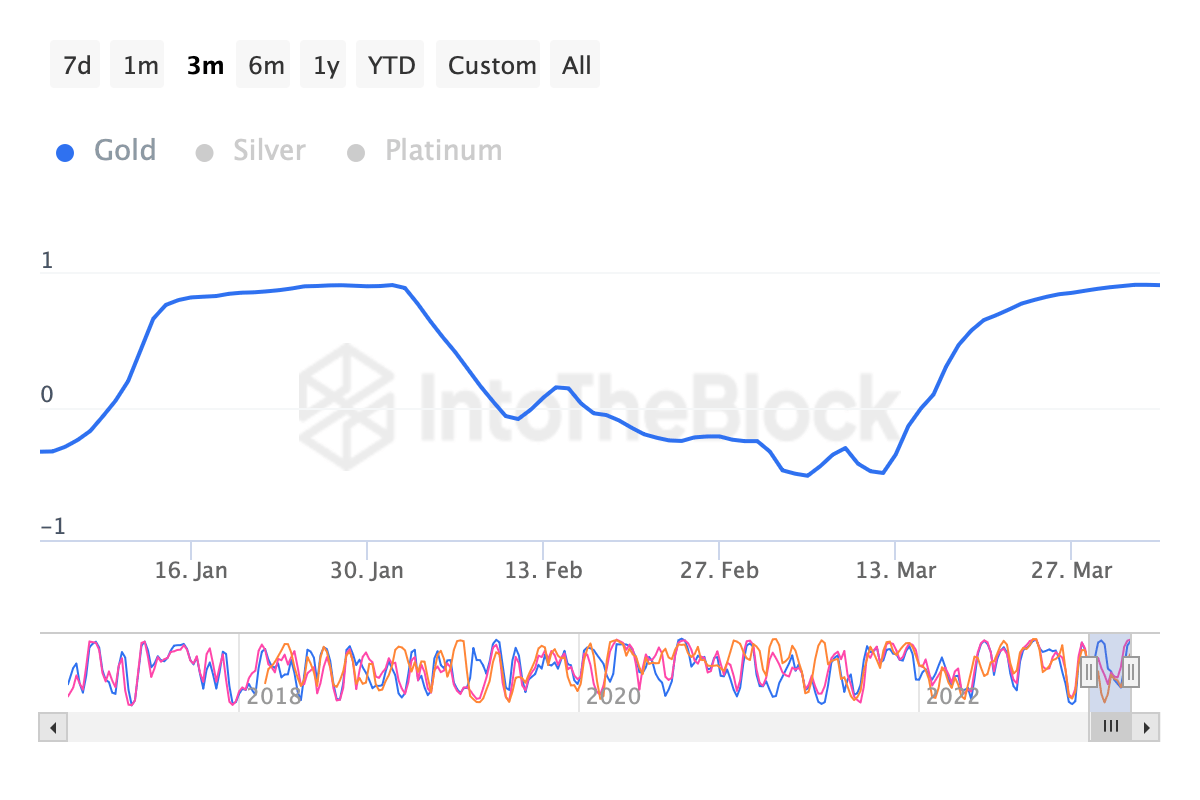Click the Platinum legend gray dot
The height and width of the screenshot is (800, 1200).
tap(356, 151)
